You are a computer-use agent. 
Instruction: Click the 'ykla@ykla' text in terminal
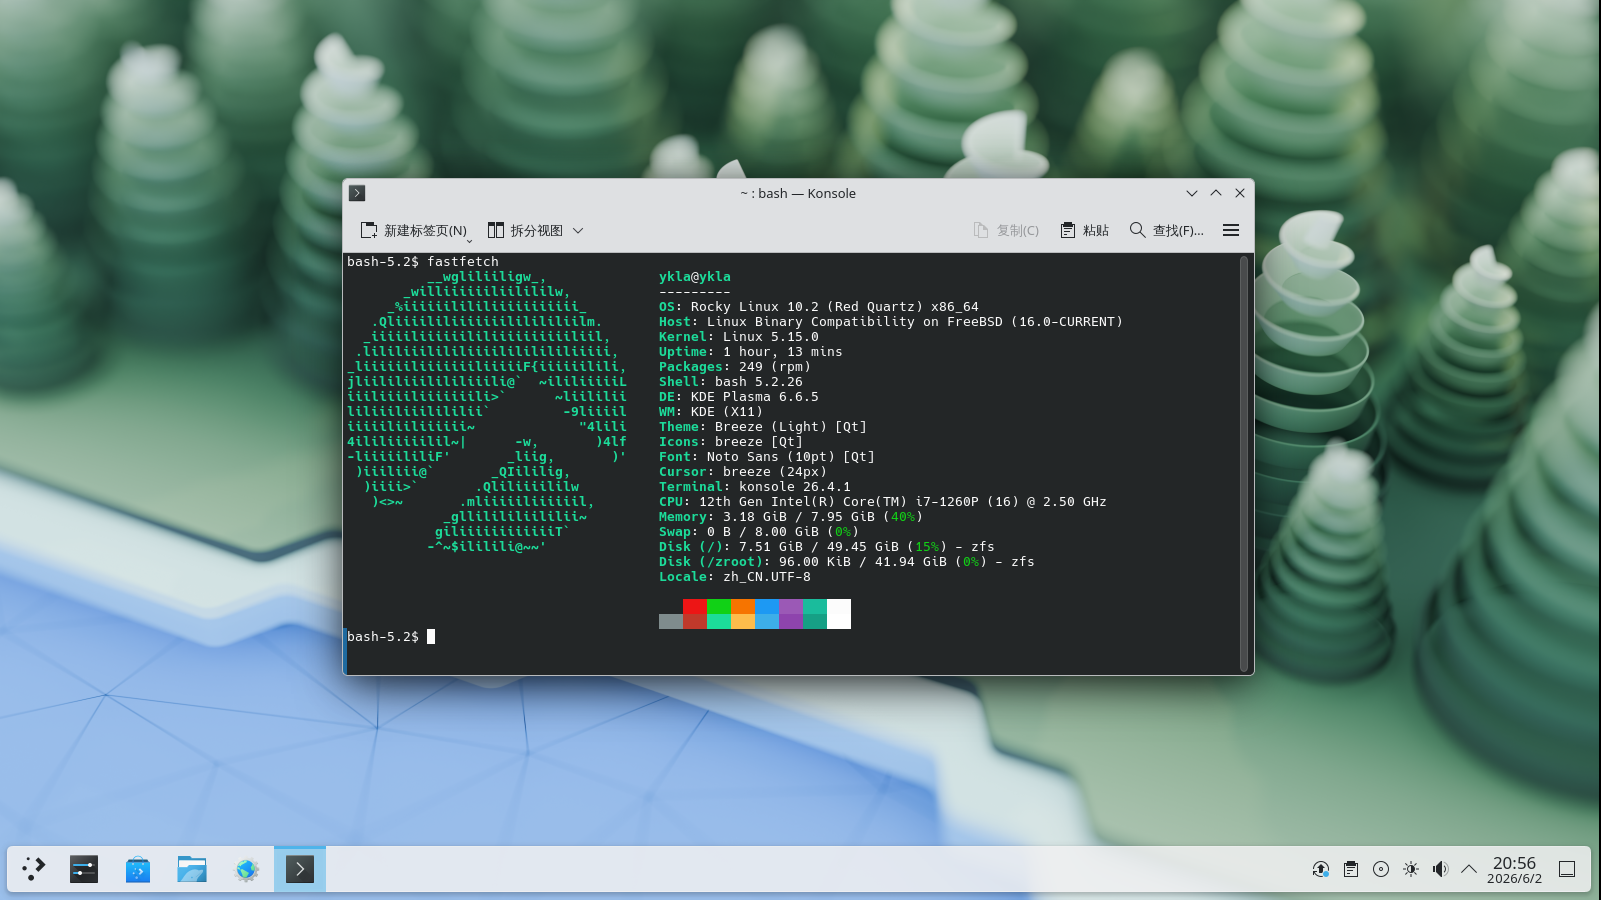[695, 277]
